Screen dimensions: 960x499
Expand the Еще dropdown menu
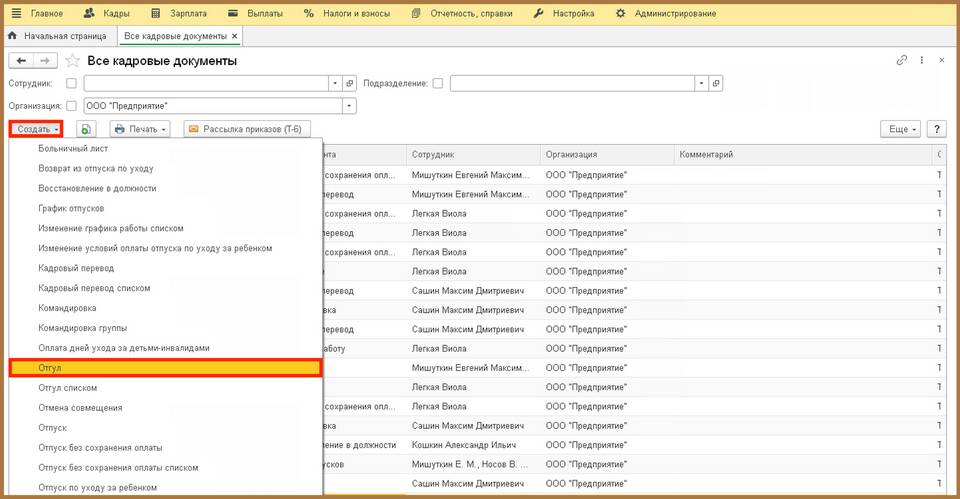900,129
